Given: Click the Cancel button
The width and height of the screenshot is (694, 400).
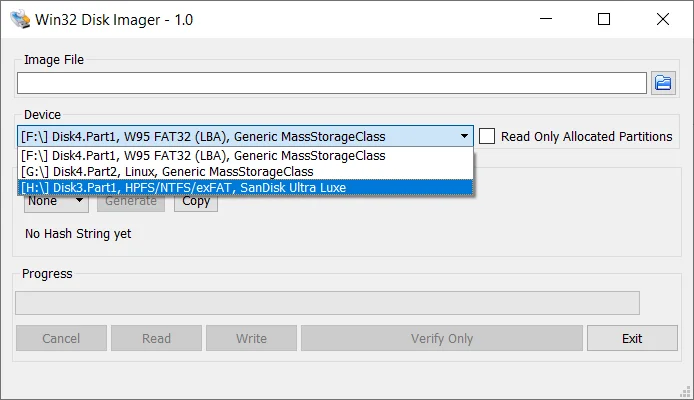Looking at the screenshot, I should (61, 338).
